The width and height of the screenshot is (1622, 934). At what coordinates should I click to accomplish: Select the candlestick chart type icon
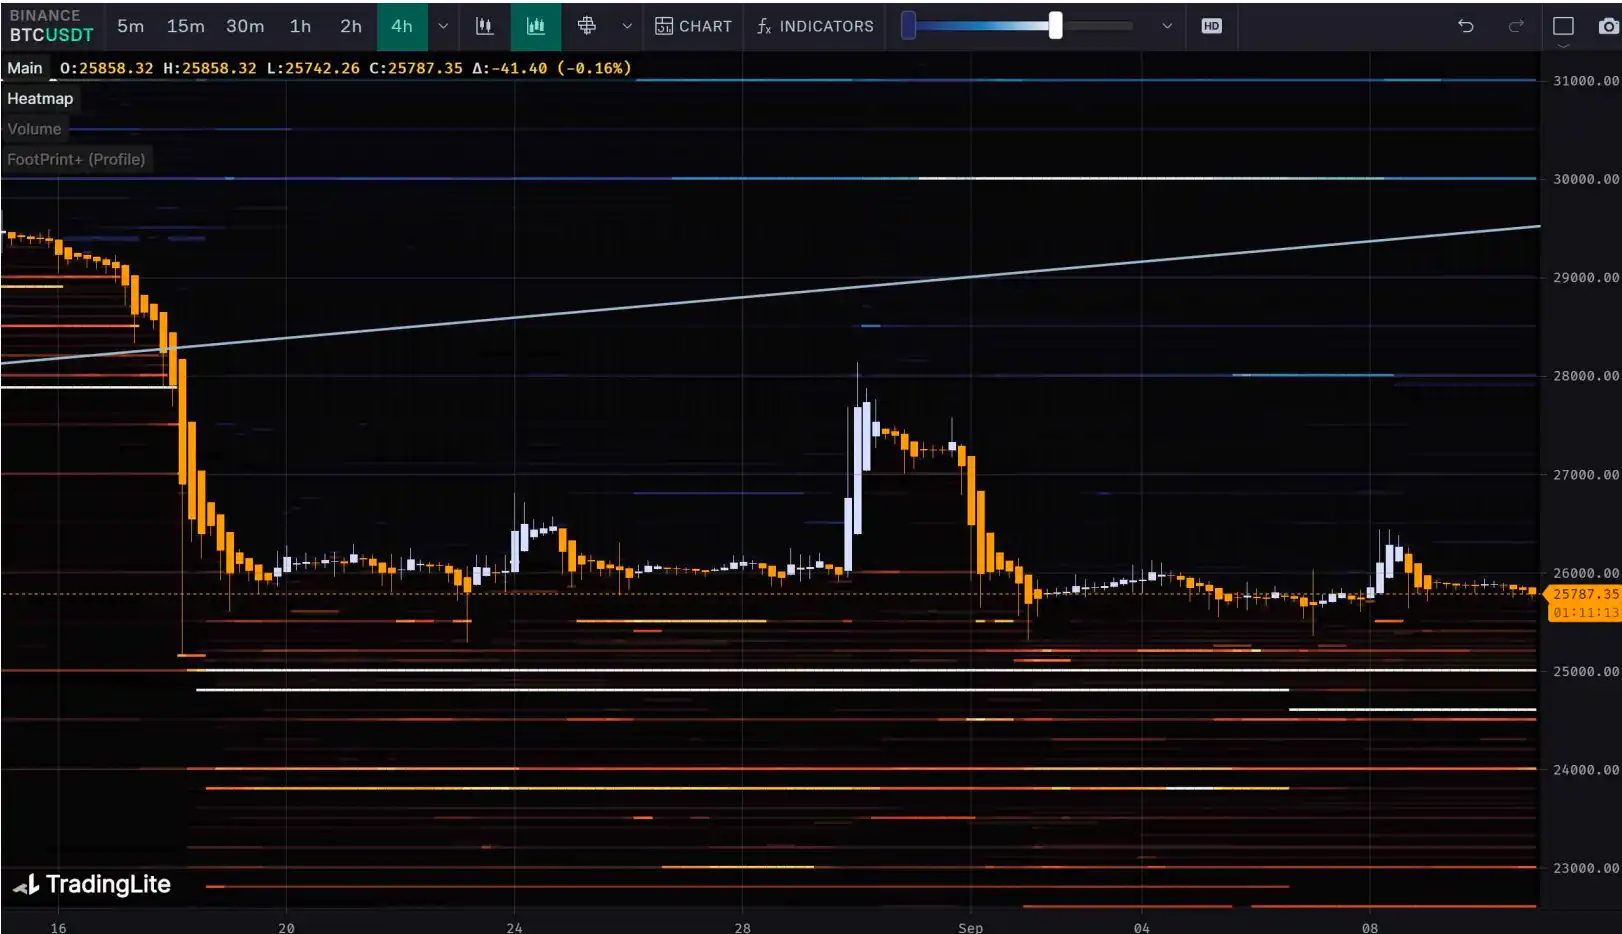pos(484,26)
